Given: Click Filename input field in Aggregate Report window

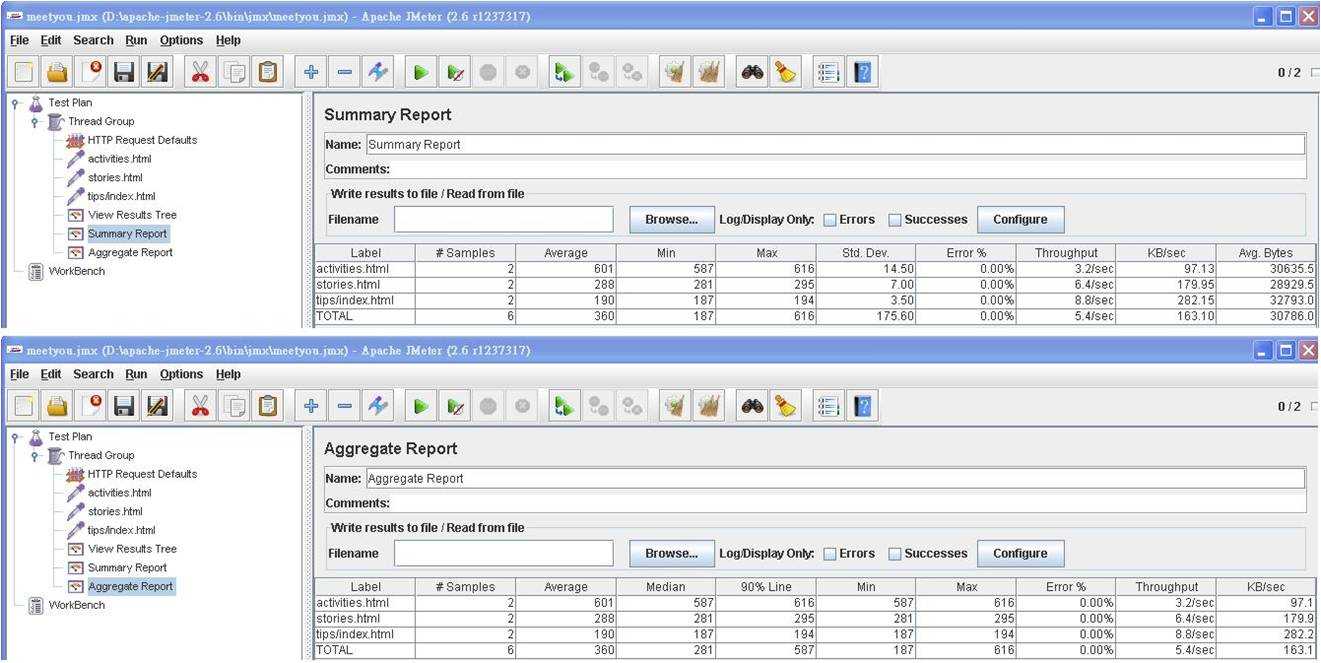Looking at the screenshot, I should click(x=503, y=554).
